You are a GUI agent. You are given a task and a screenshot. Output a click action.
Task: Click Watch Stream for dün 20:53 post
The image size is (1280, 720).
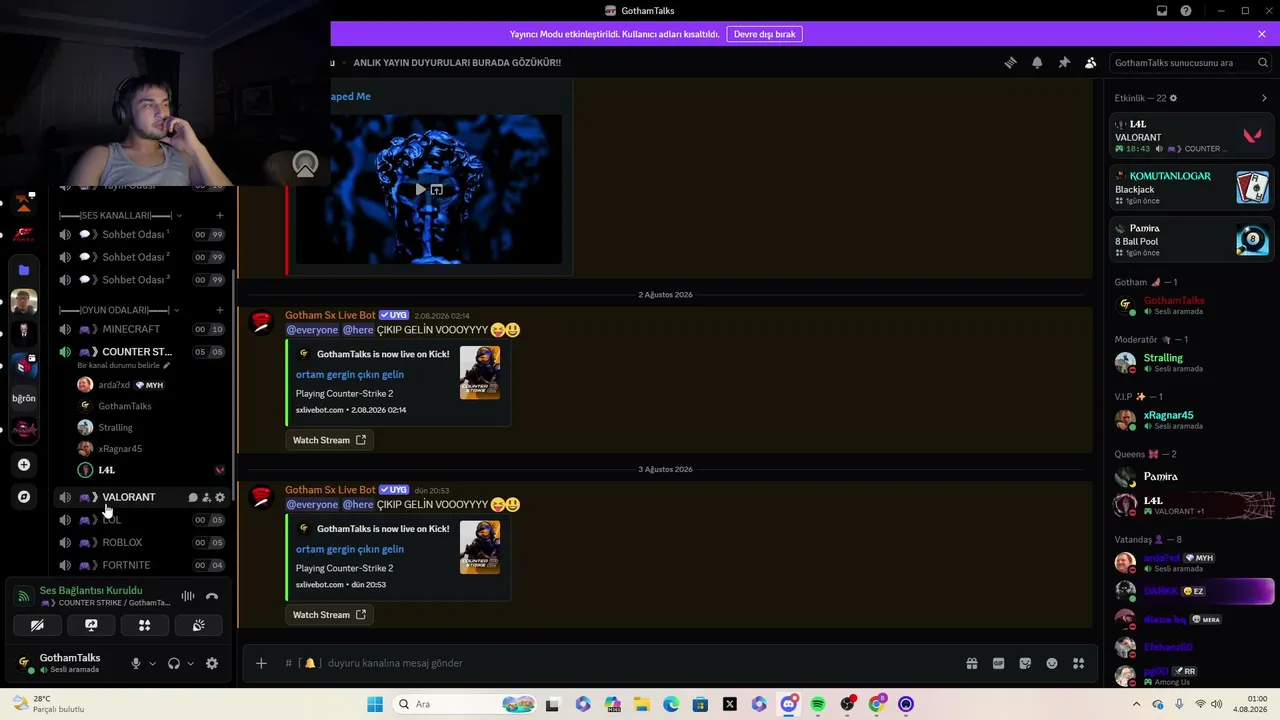(x=329, y=615)
